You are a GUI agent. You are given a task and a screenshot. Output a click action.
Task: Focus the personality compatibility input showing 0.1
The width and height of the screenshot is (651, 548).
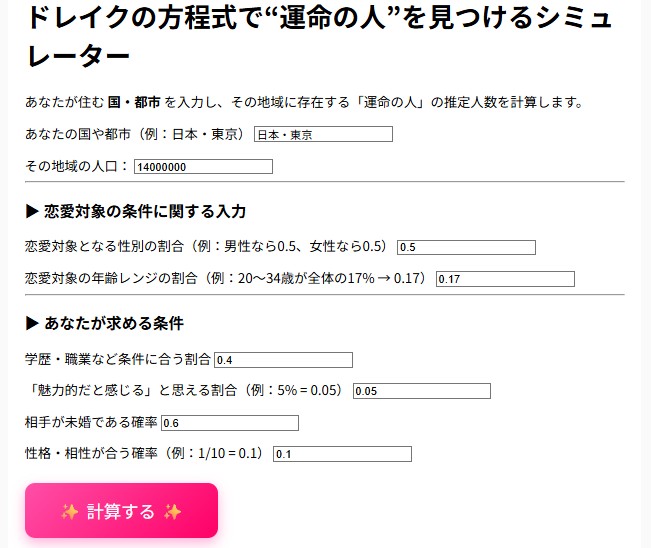click(x=342, y=454)
